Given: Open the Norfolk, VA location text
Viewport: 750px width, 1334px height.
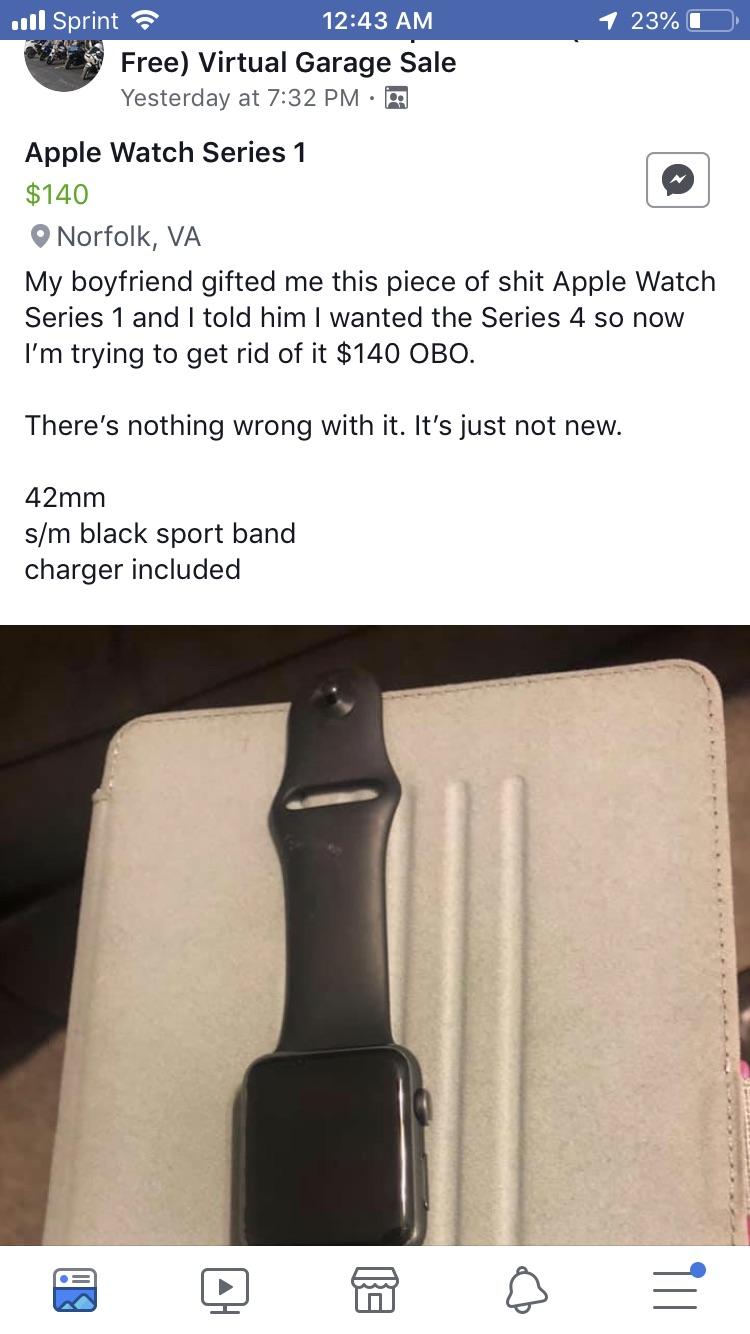Looking at the screenshot, I should (x=129, y=237).
